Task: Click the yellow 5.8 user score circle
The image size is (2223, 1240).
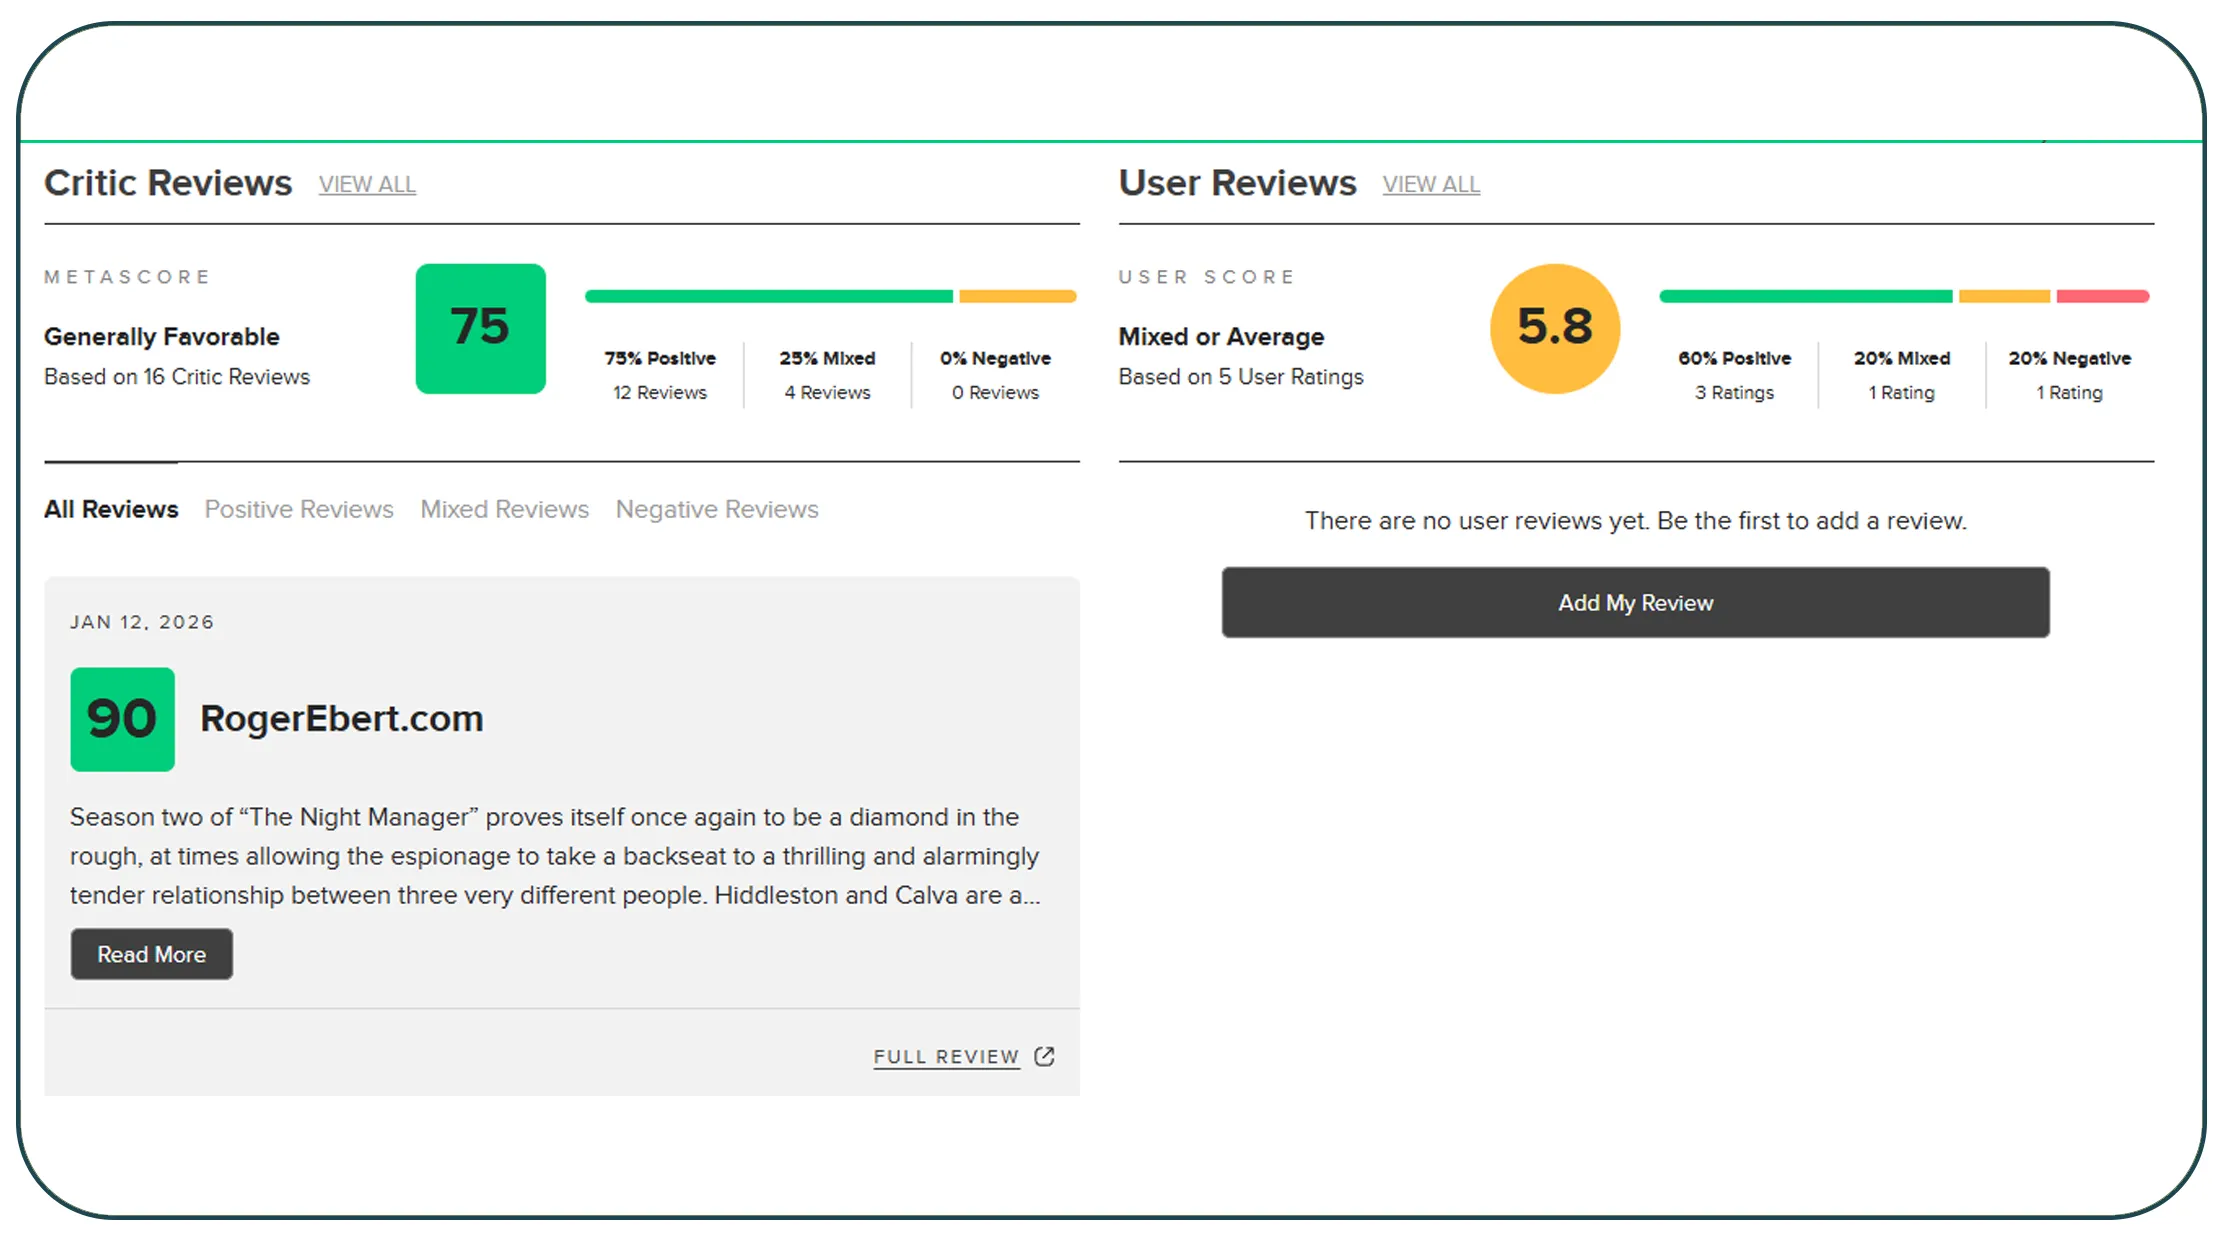Action: [1554, 328]
